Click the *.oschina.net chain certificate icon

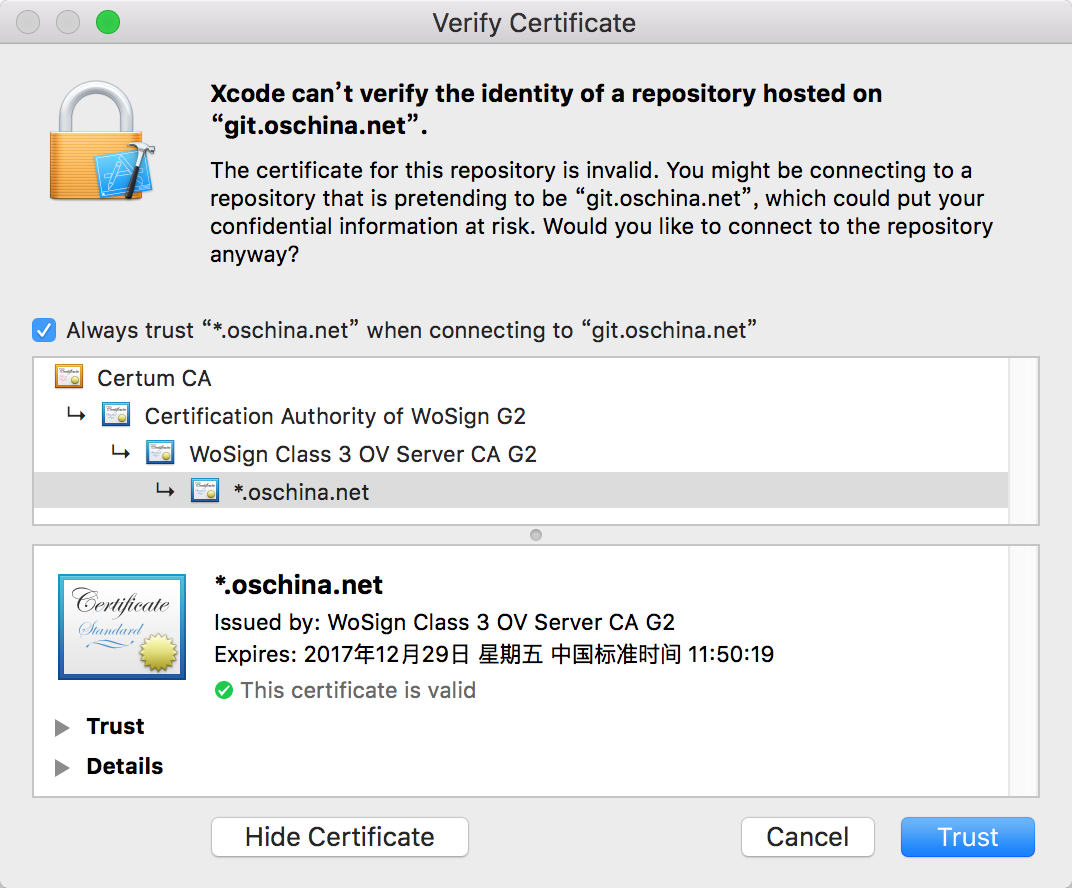(x=205, y=492)
